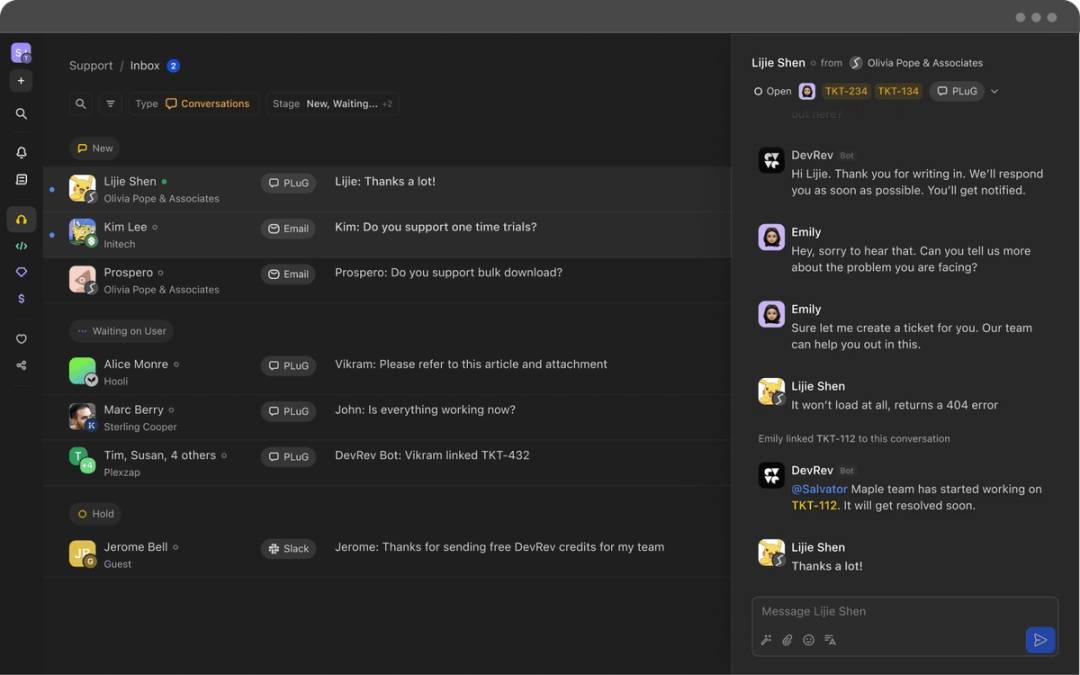1080x675 pixels.
Task: Open the filter icon next to search
Action: point(110,103)
